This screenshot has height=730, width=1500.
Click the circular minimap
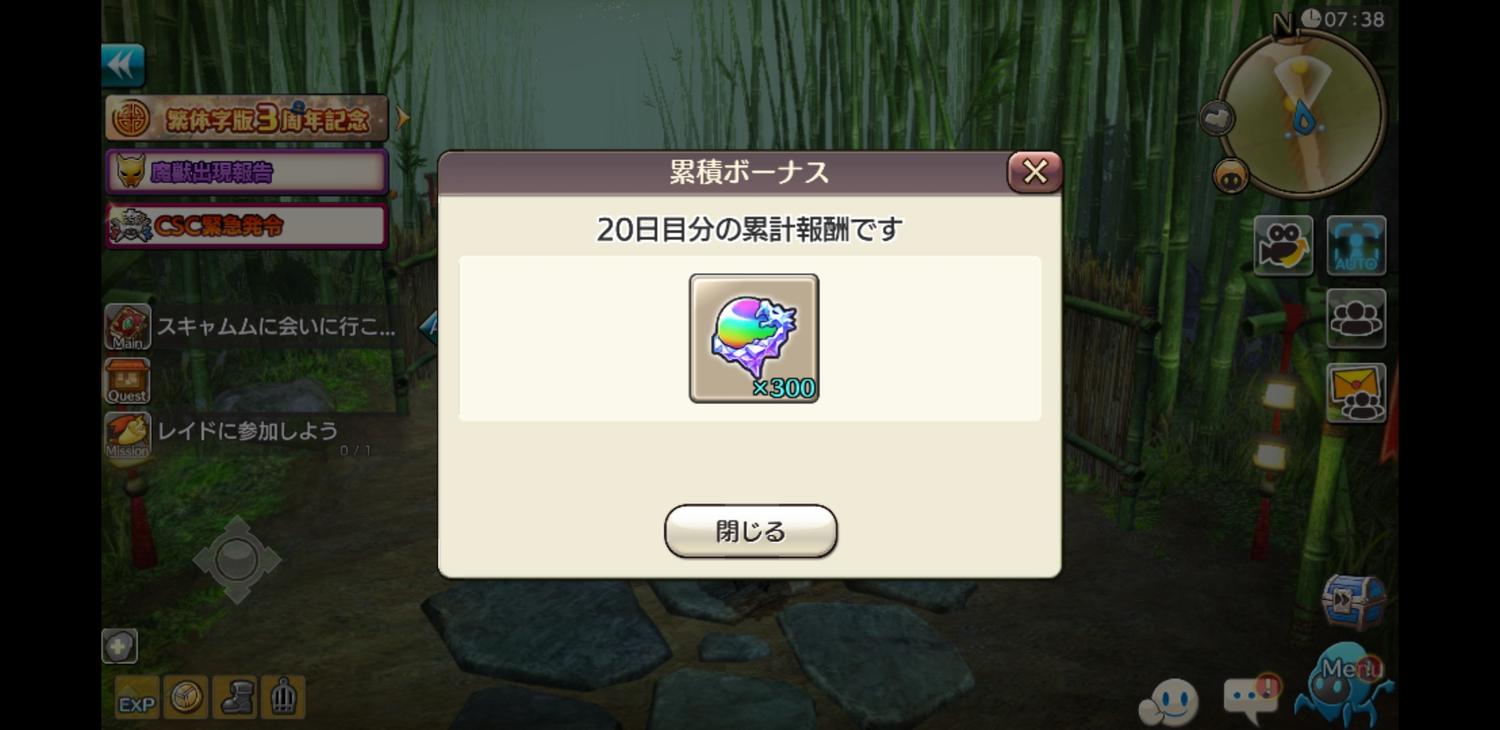[x=1303, y=115]
